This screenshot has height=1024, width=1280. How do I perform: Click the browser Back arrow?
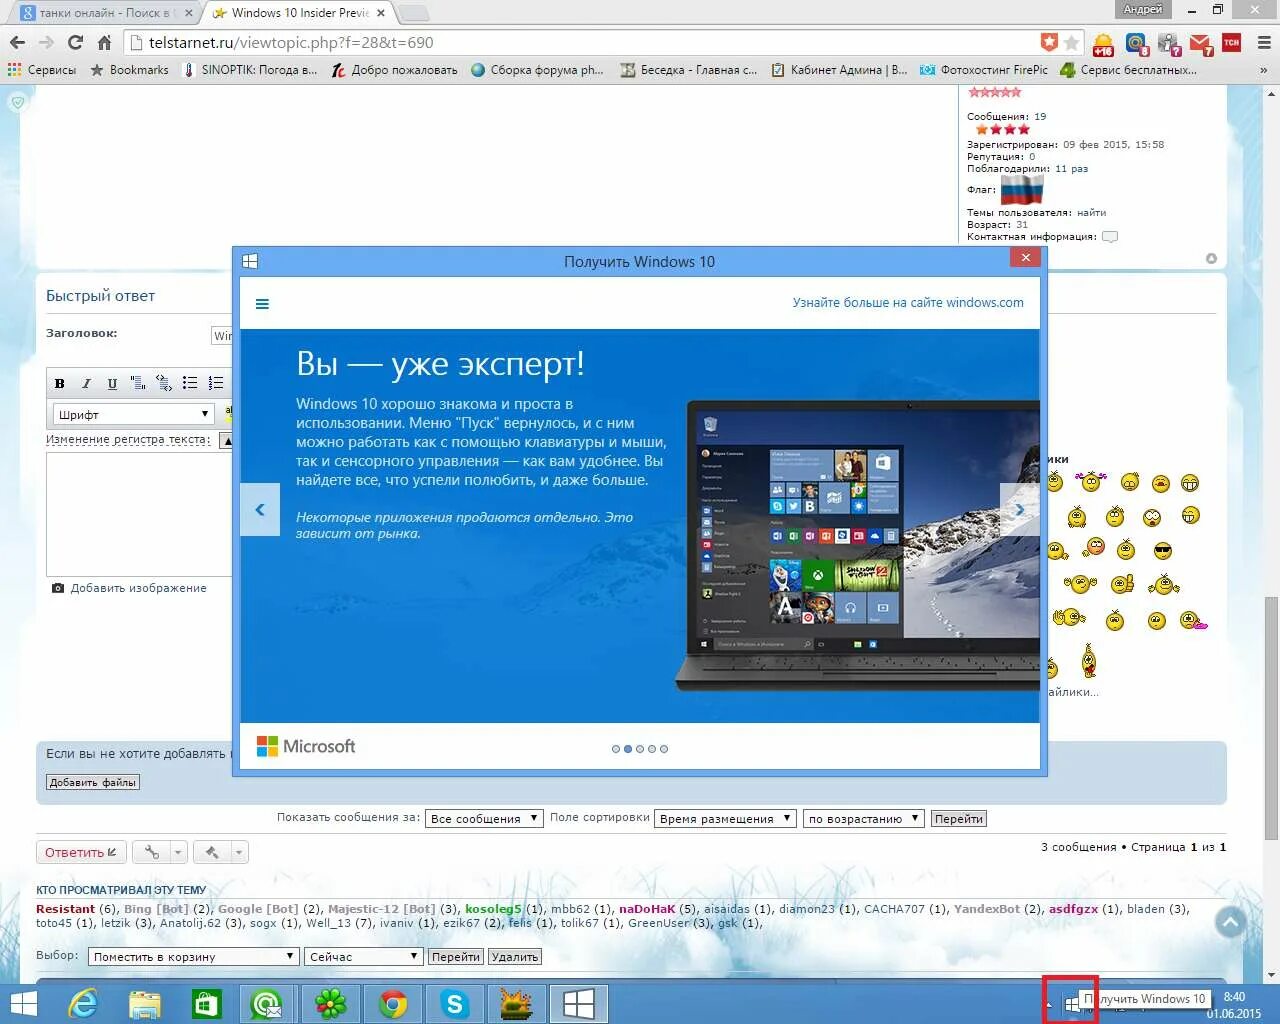click(x=17, y=42)
